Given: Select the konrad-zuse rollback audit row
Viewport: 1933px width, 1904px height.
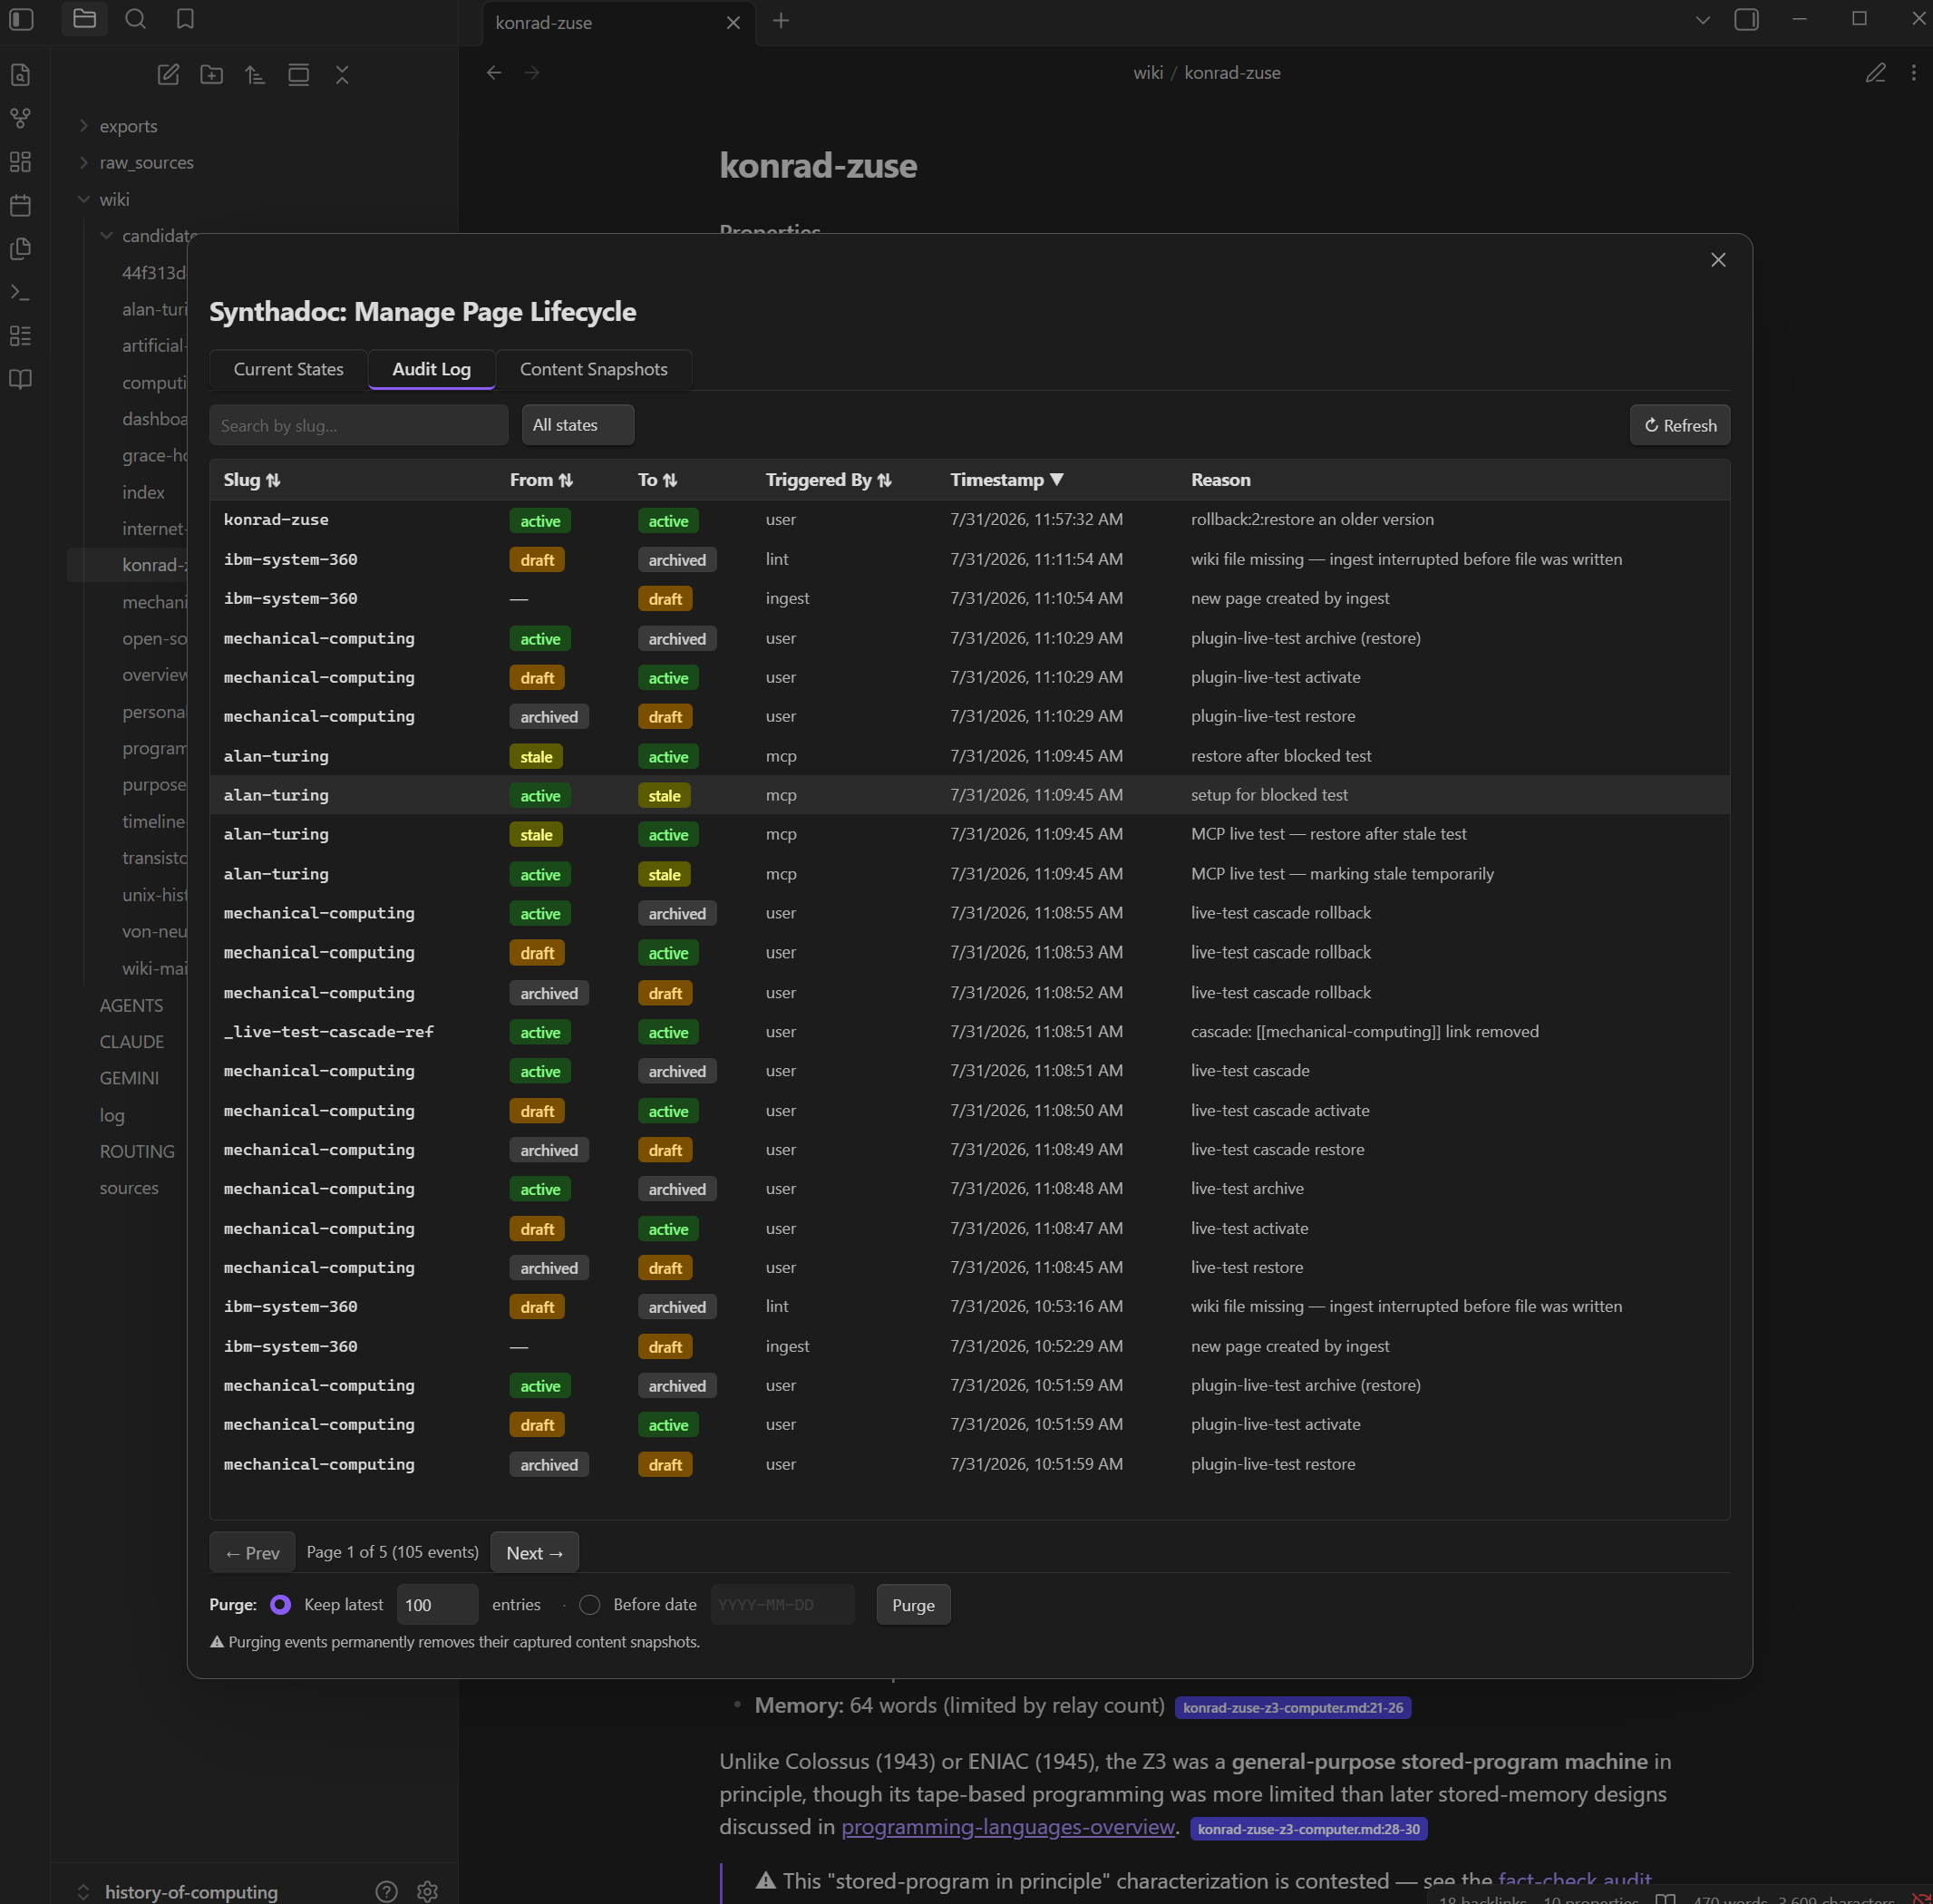Looking at the screenshot, I should pos(969,520).
